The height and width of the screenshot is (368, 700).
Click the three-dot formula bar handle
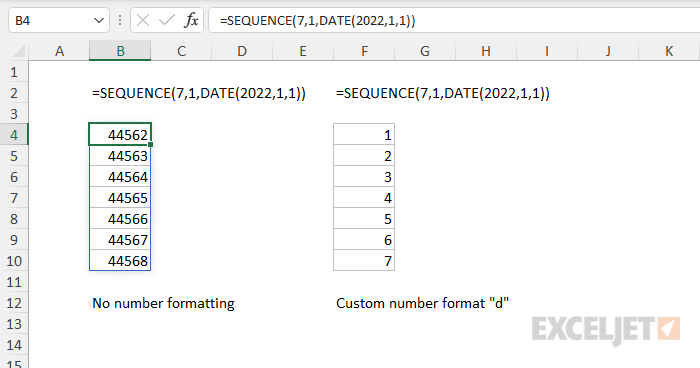[x=120, y=21]
